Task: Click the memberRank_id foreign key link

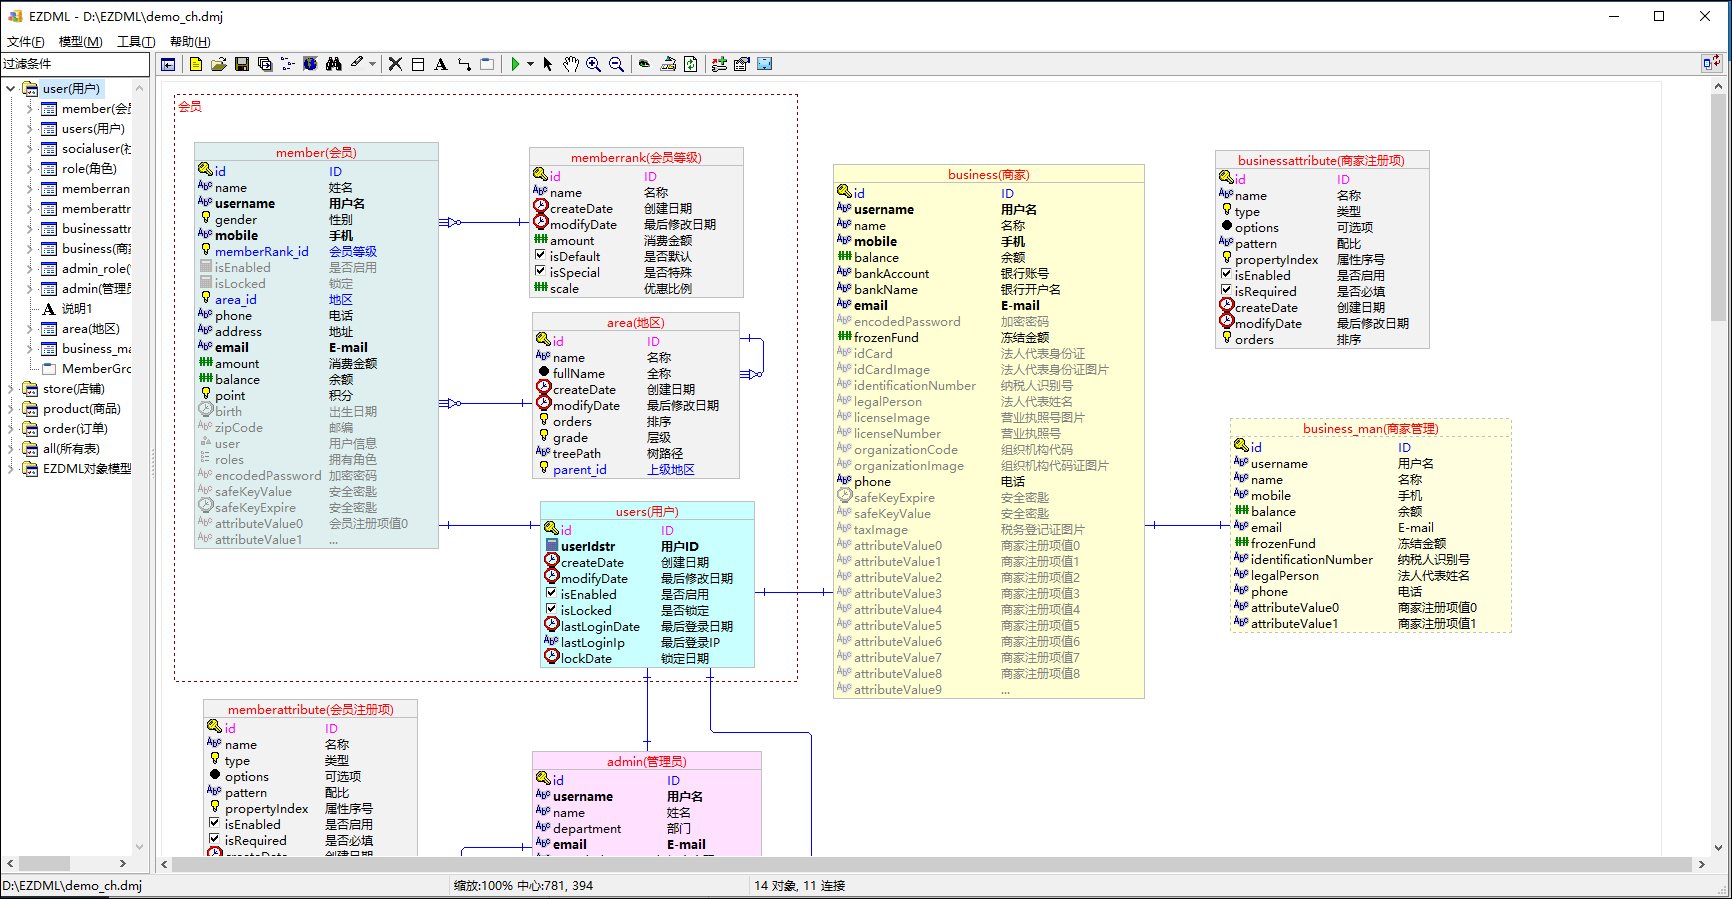Action: point(261,252)
